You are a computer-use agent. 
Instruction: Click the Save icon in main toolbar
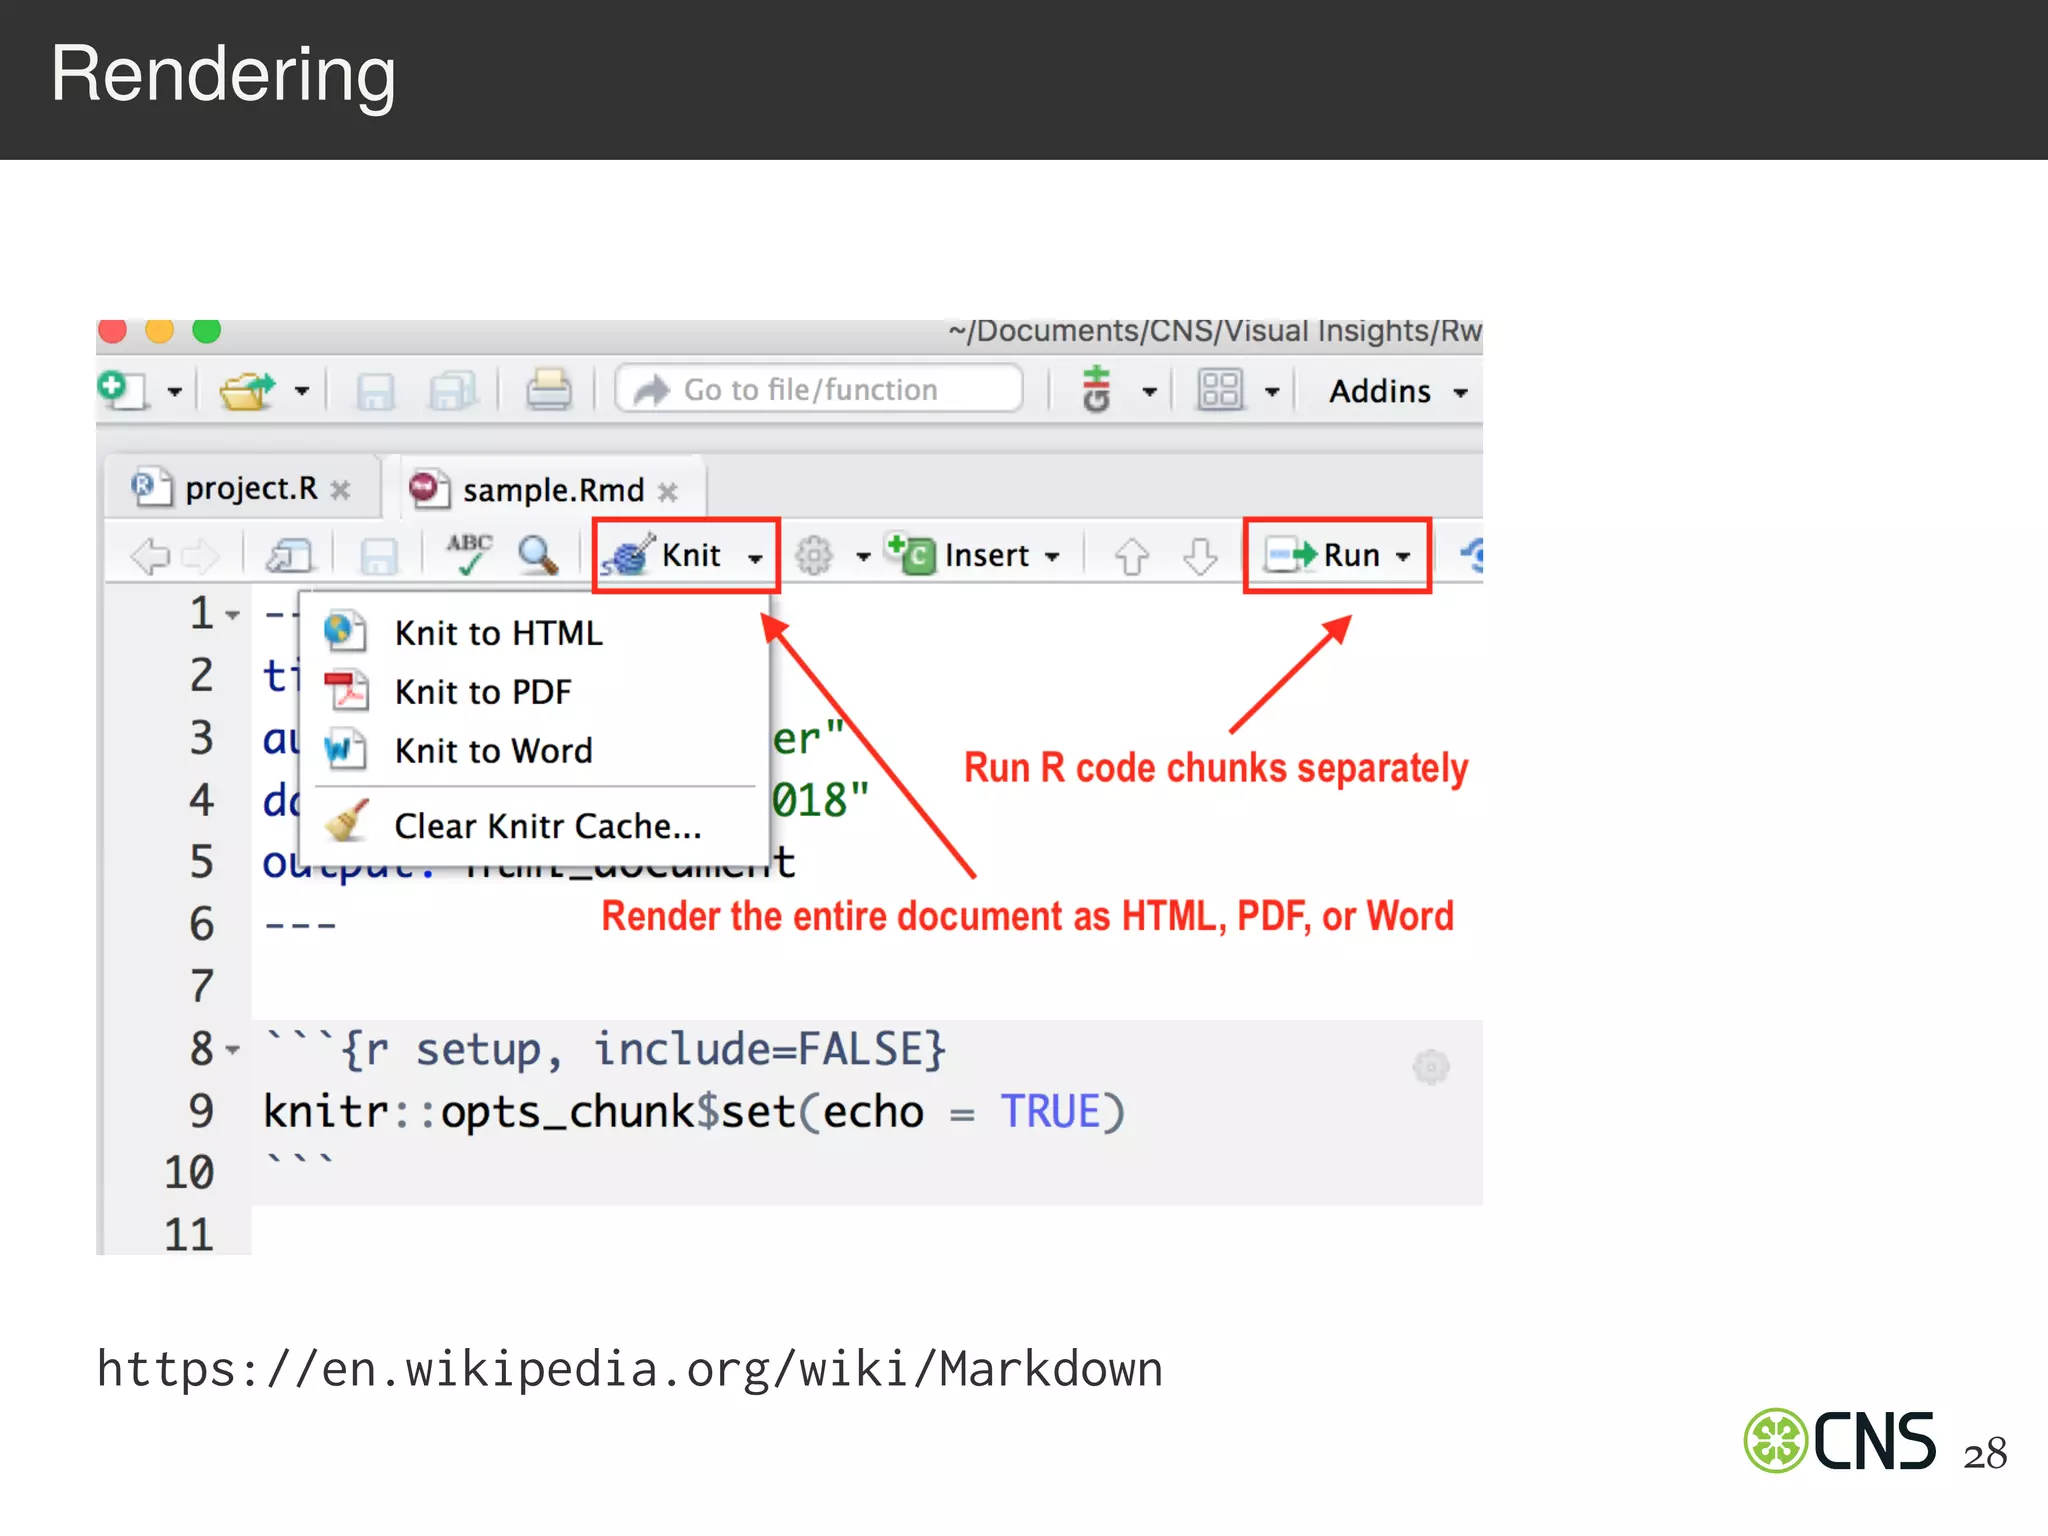[375, 391]
